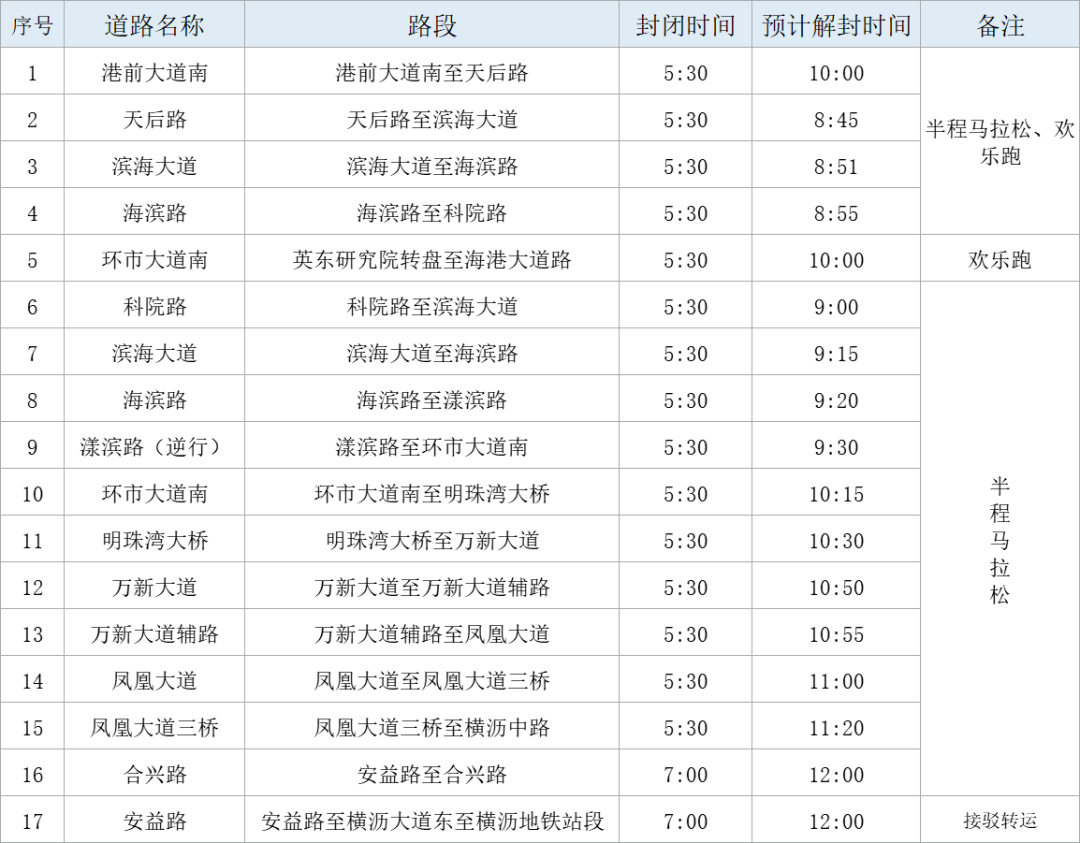Image resolution: width=1080 pixels, height=843 pixels.
Task: Select the 道路名称 column header
Action: click(x=154, y=26)
